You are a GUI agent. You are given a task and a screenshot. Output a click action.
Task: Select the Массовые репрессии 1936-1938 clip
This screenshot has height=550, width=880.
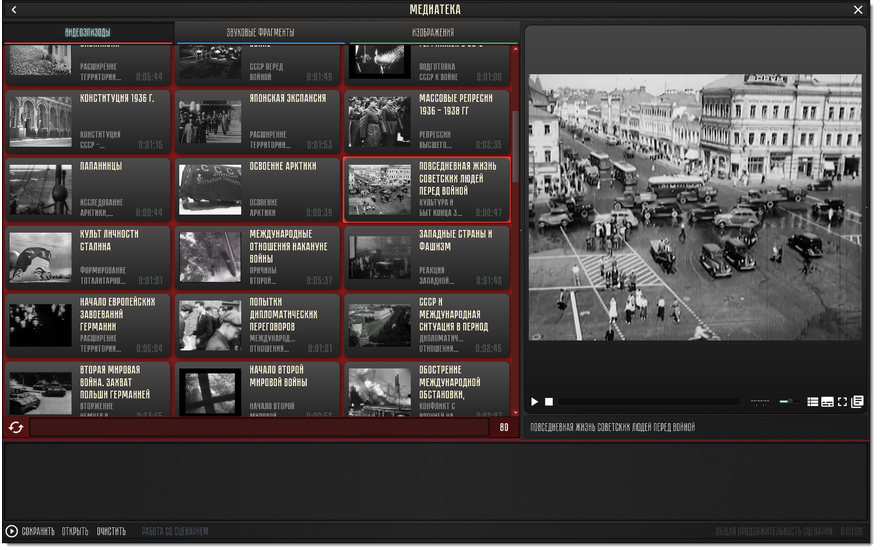(427, 121)
